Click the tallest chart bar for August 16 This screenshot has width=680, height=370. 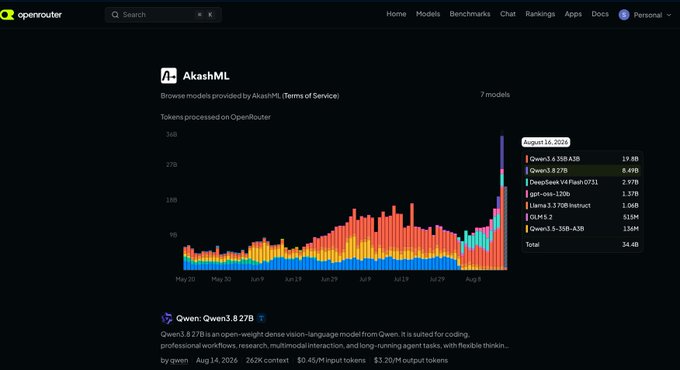click(x=502, y=203)
